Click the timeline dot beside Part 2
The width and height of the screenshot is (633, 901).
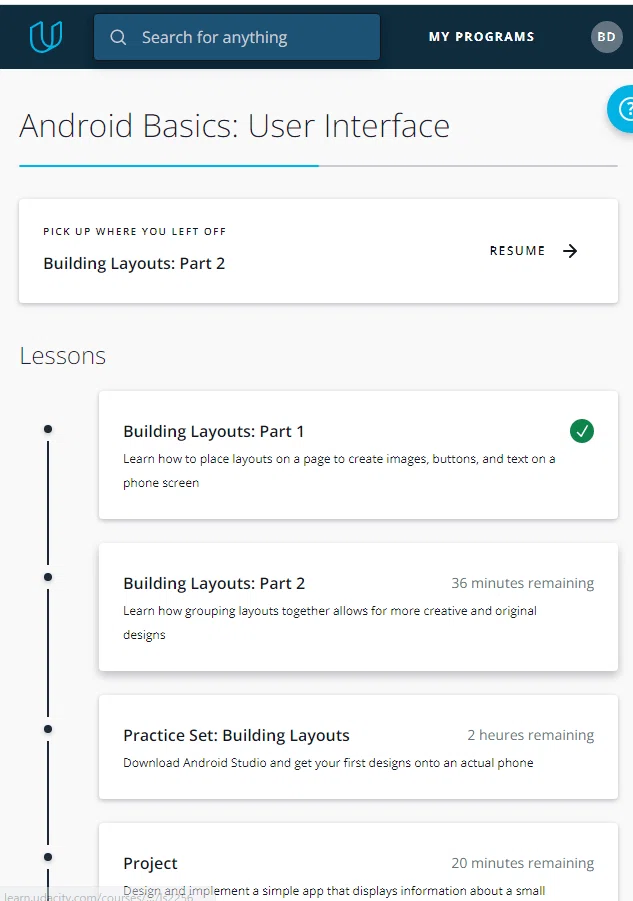pyautogui.click(x=48, y=577)
